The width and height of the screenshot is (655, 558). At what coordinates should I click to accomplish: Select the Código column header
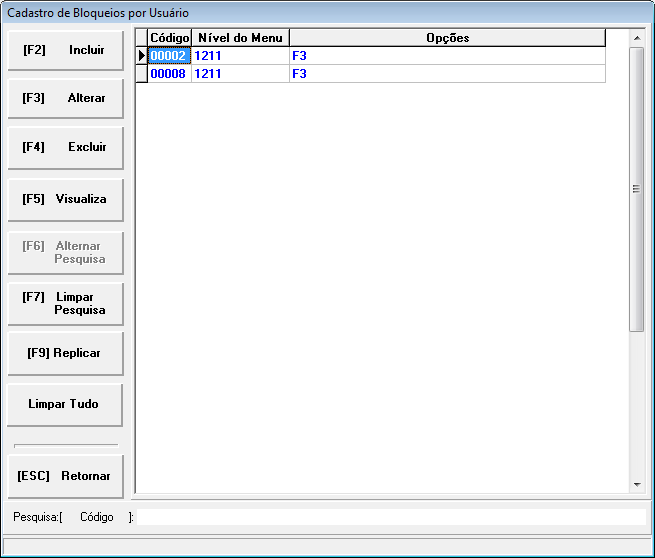tap(169, 38)
